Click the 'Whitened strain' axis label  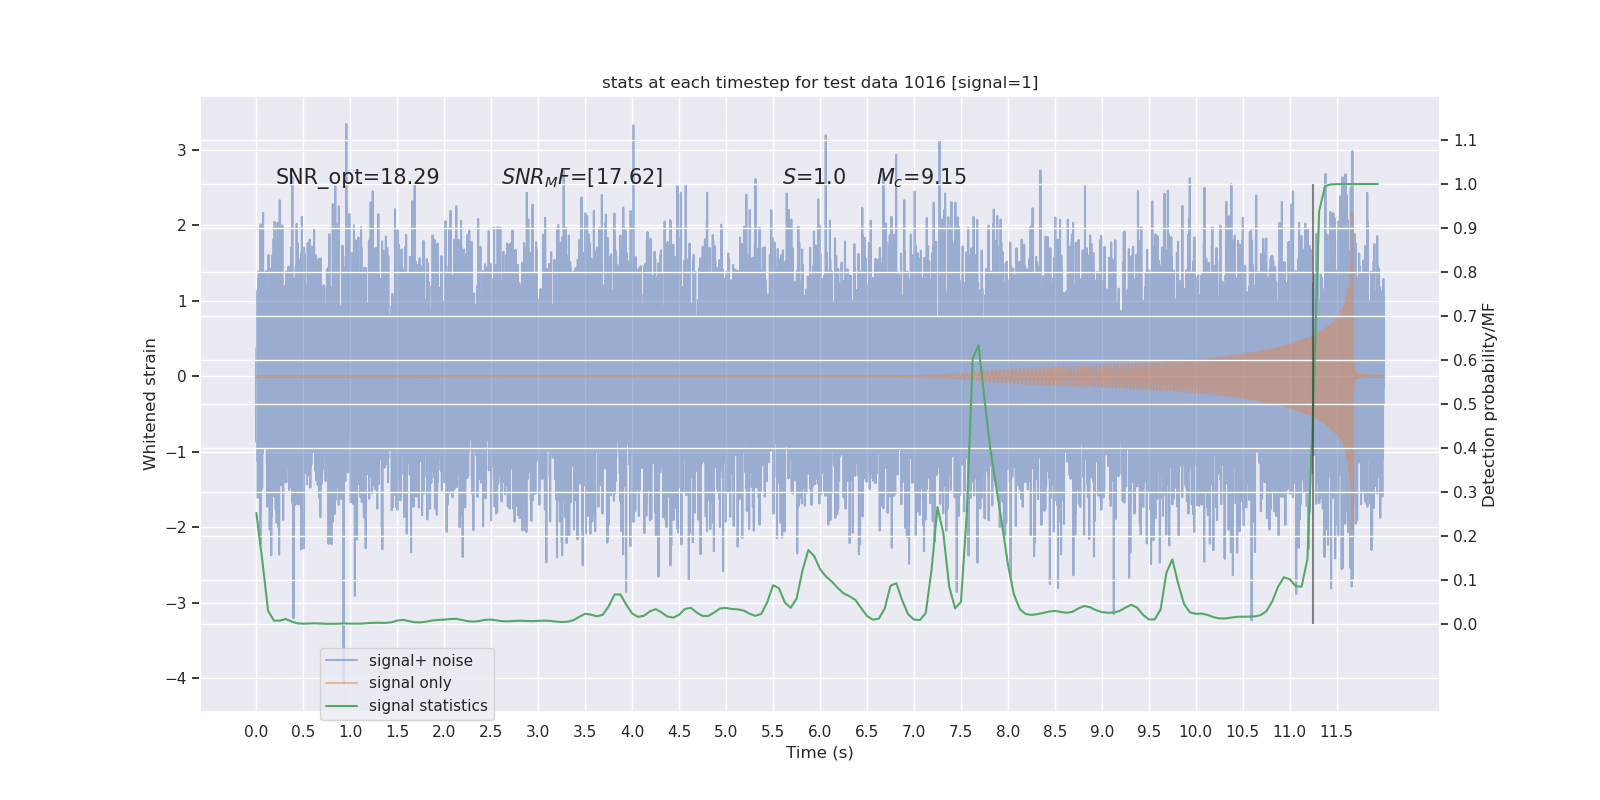[150, 404]
